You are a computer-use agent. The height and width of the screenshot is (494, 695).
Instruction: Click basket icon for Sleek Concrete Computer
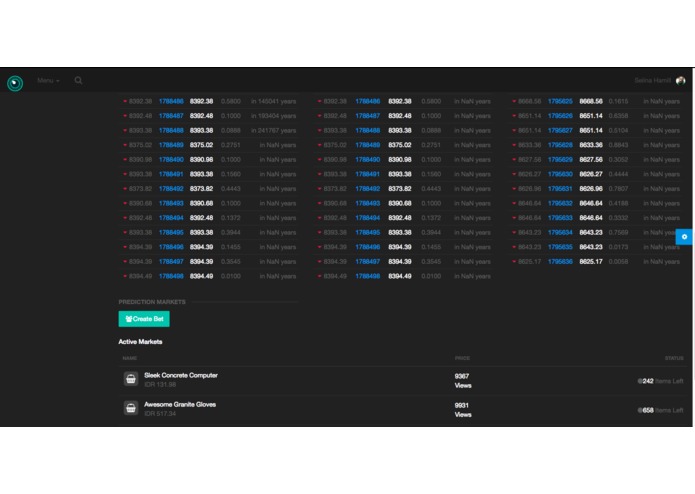coord(131,379)
